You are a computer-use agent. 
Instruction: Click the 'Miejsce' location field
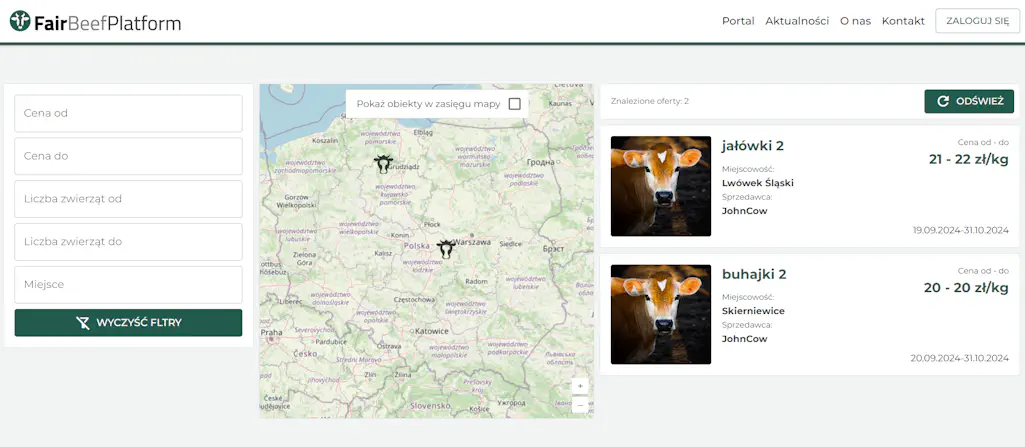click(x=128, y=285)
